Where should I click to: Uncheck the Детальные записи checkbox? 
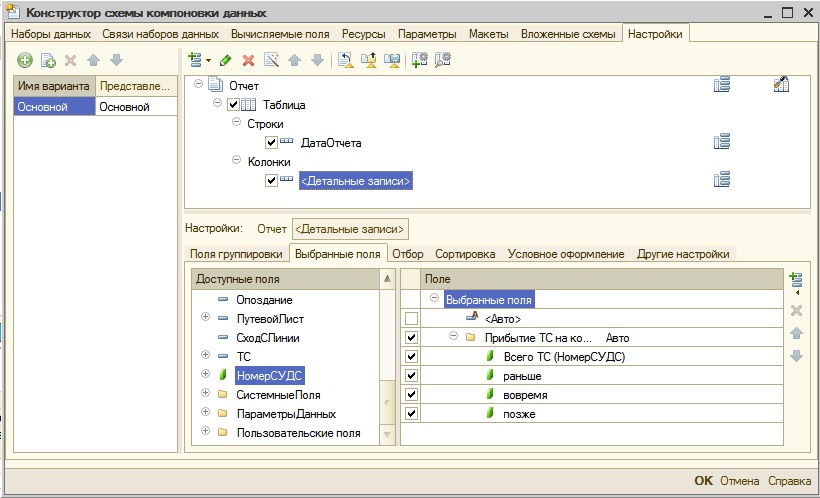pyautogui.click(x=271, y=180)
